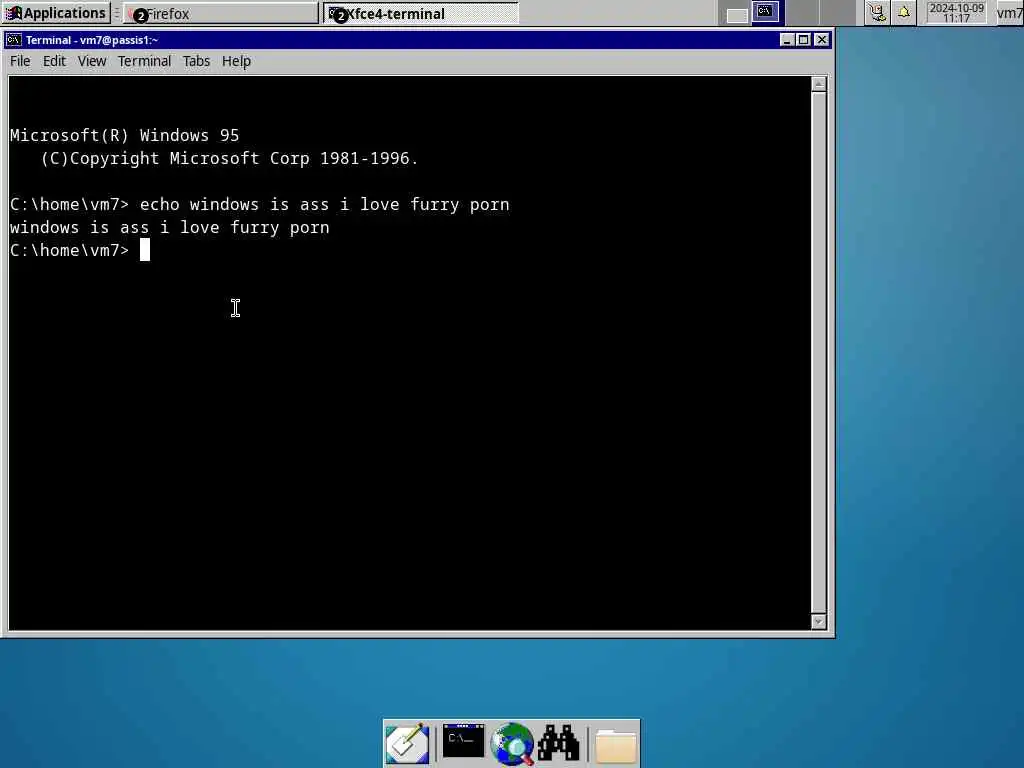Click the last C:\home\vm7> prompt
This screenshot has height=768, width=1024.
69,250
